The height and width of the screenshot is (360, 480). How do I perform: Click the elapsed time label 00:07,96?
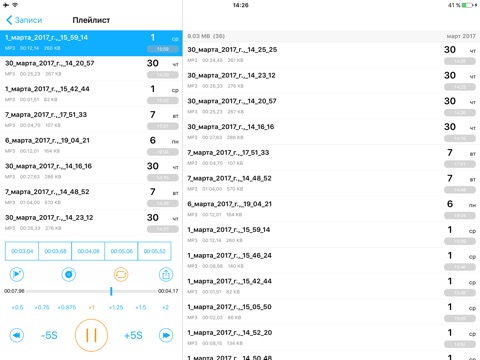(x=14, y=291)
